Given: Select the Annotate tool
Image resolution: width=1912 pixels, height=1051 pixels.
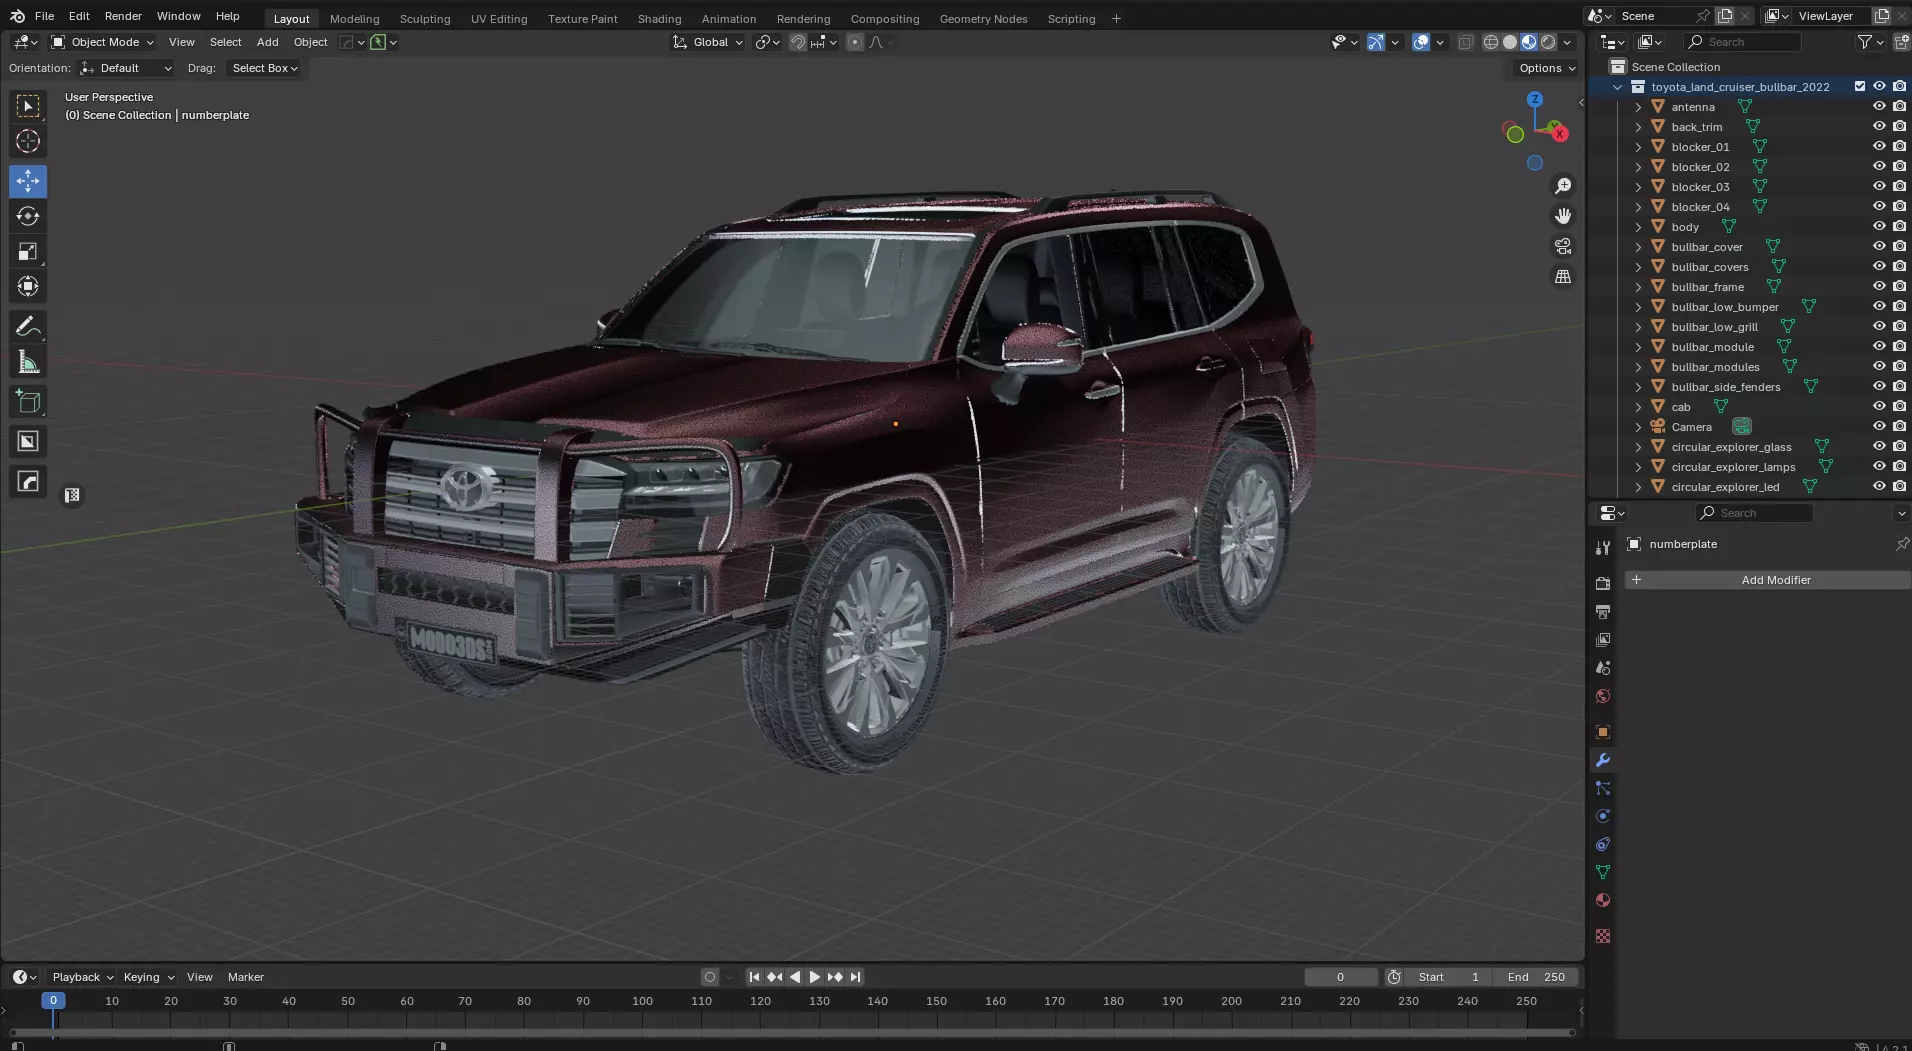Looking at the screenshot, I should [x=28, y=327].
